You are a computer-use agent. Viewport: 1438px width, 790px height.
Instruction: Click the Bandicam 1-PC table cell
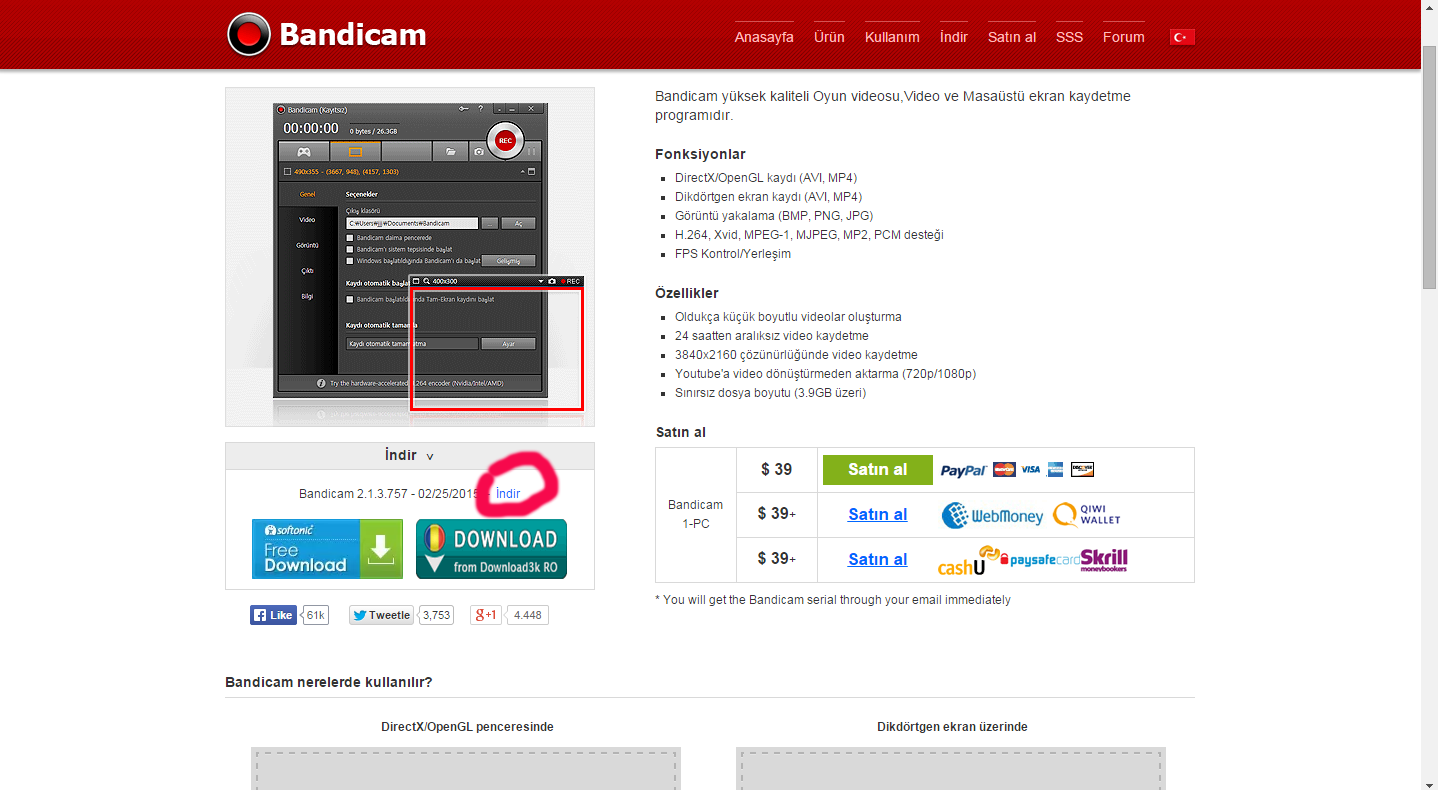click(696, 515)
